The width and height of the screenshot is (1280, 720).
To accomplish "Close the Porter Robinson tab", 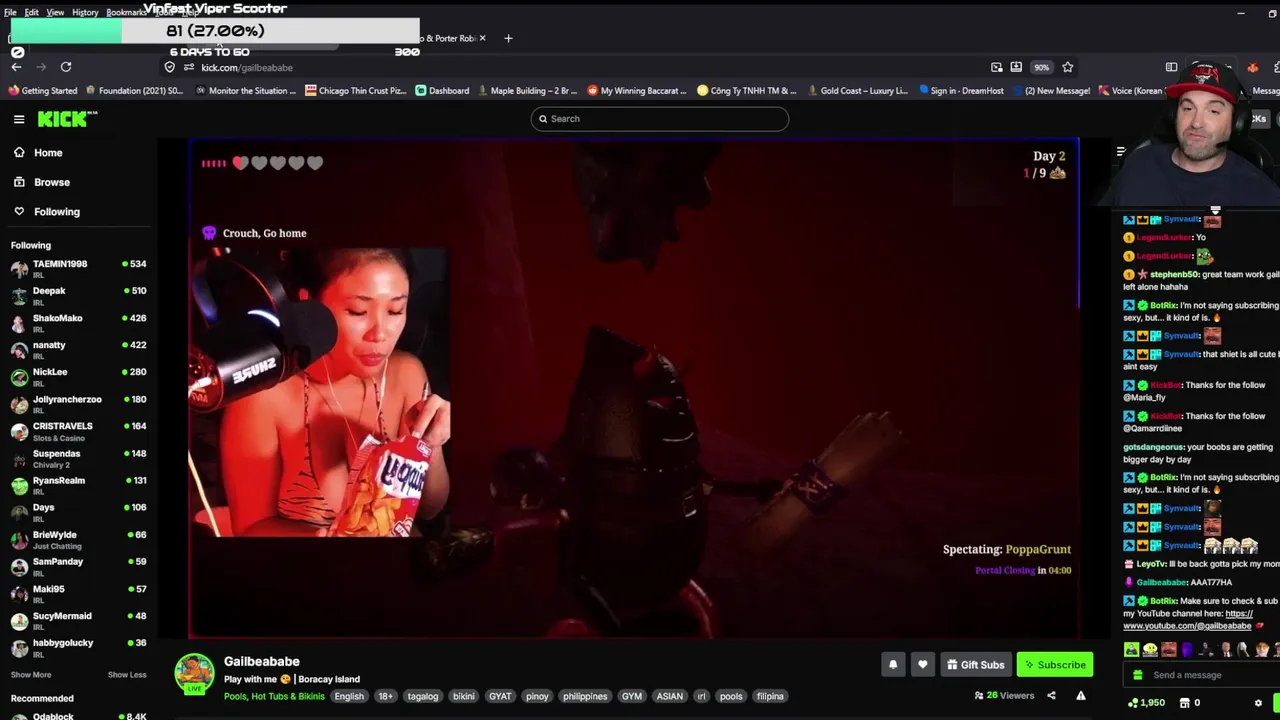I will pyautogui.click(x=482, y=38).
